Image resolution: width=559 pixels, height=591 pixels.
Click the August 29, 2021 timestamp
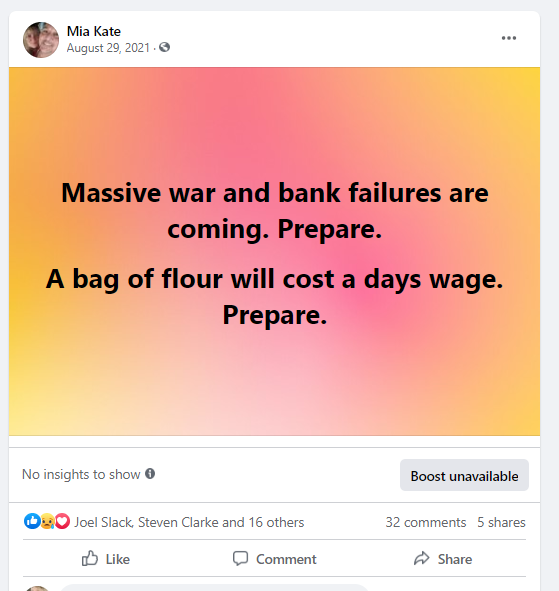(x=108, y=48)
